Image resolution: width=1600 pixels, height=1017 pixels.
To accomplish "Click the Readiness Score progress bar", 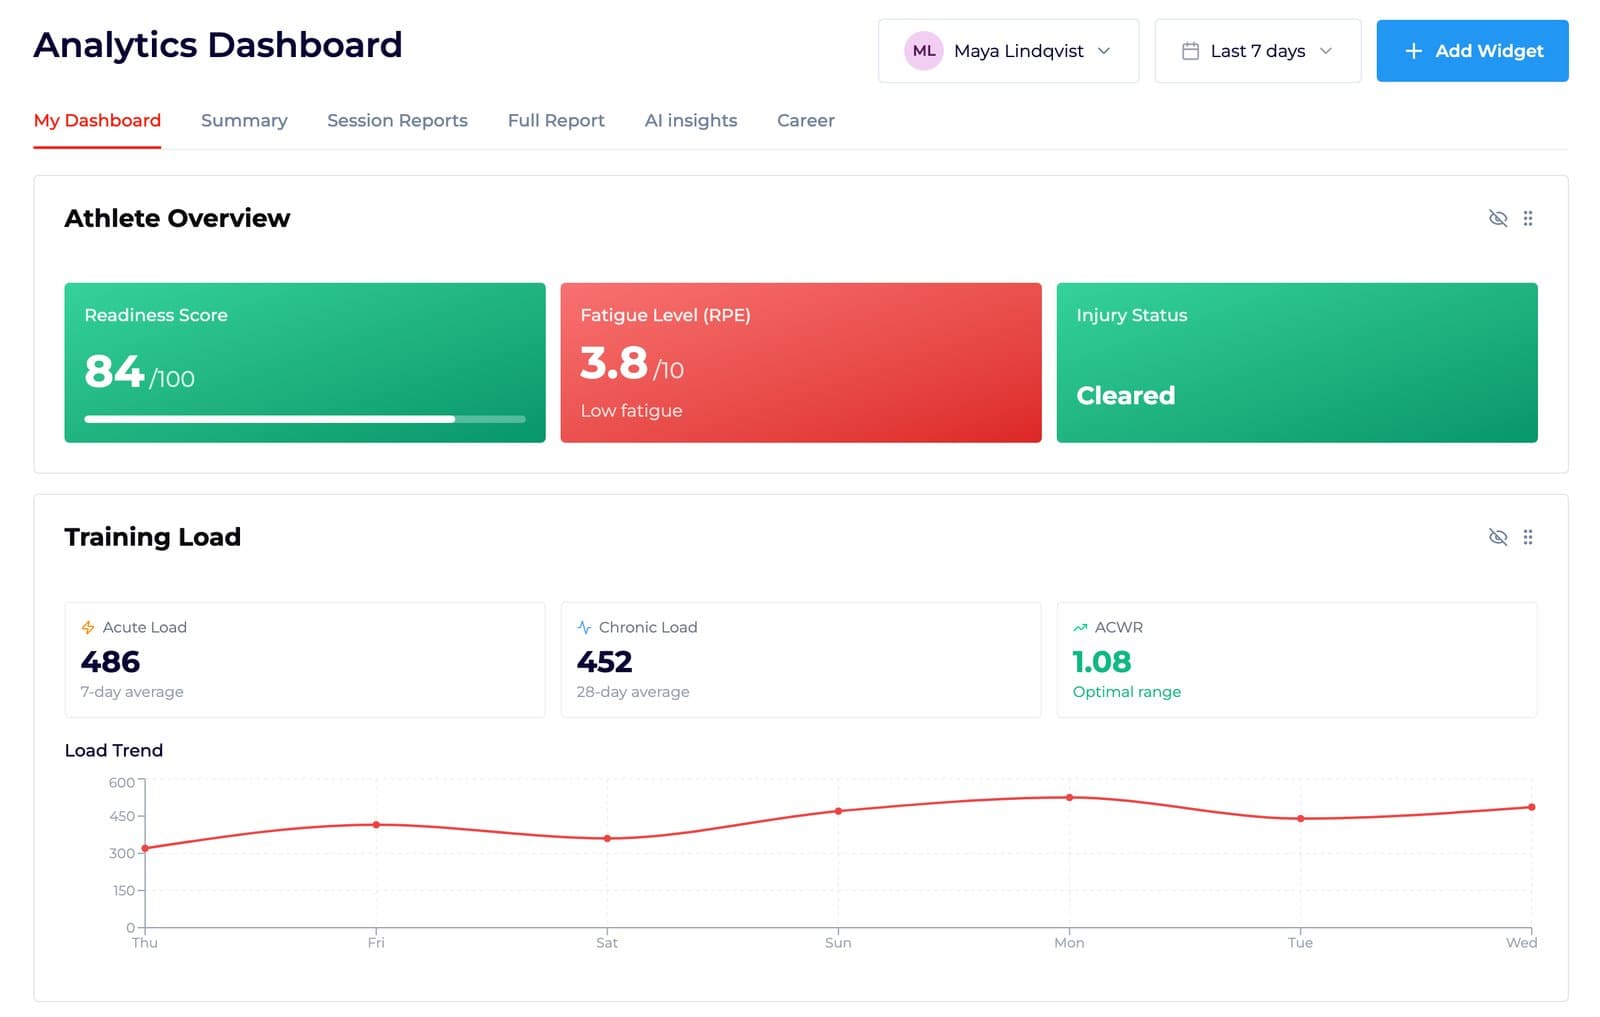I will (x=305, y=419).
